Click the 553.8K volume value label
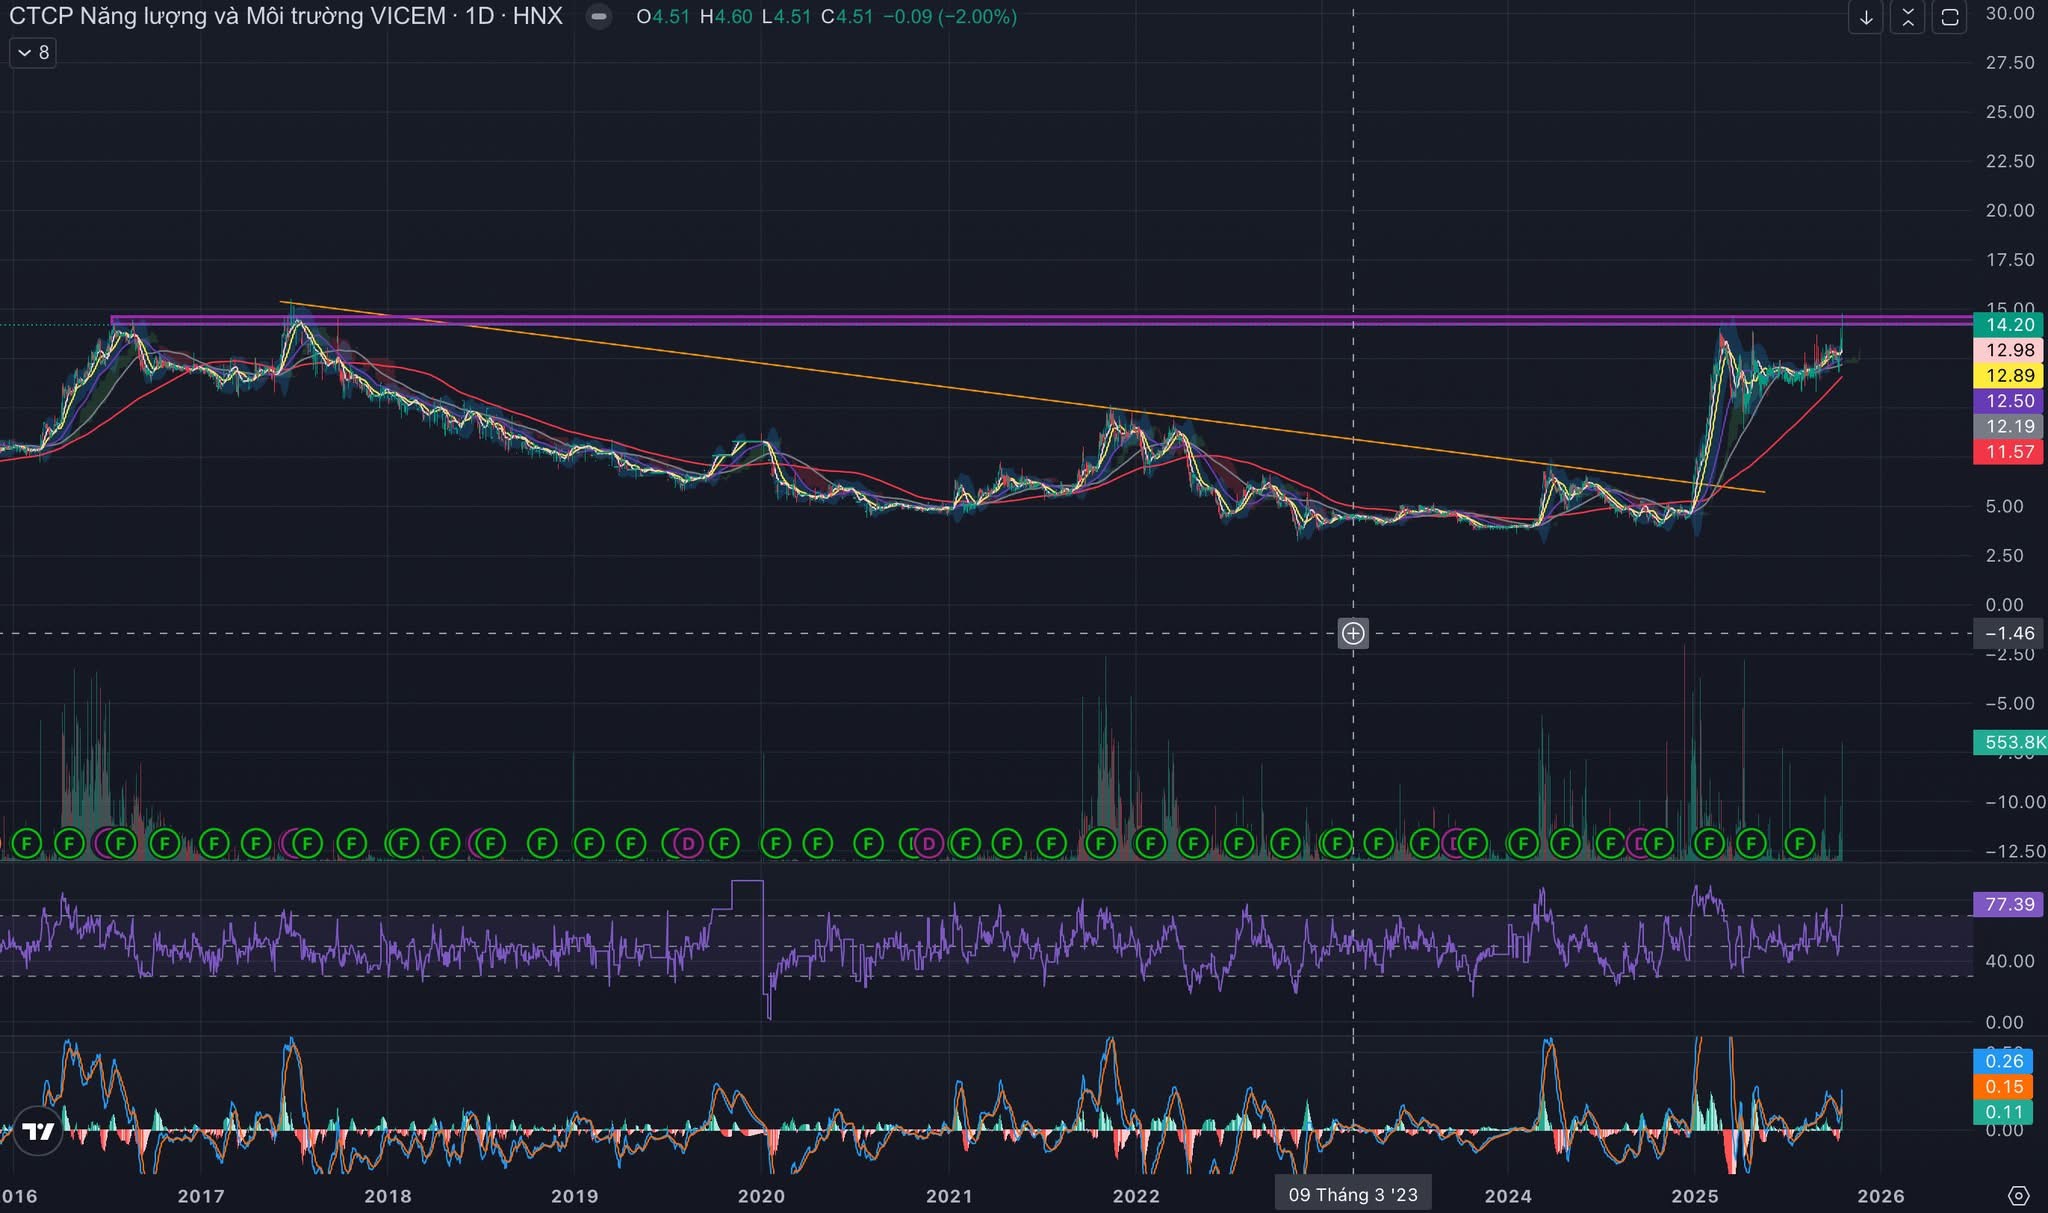This screenshot has height=1213, width=2048. tap(2012, 742)
